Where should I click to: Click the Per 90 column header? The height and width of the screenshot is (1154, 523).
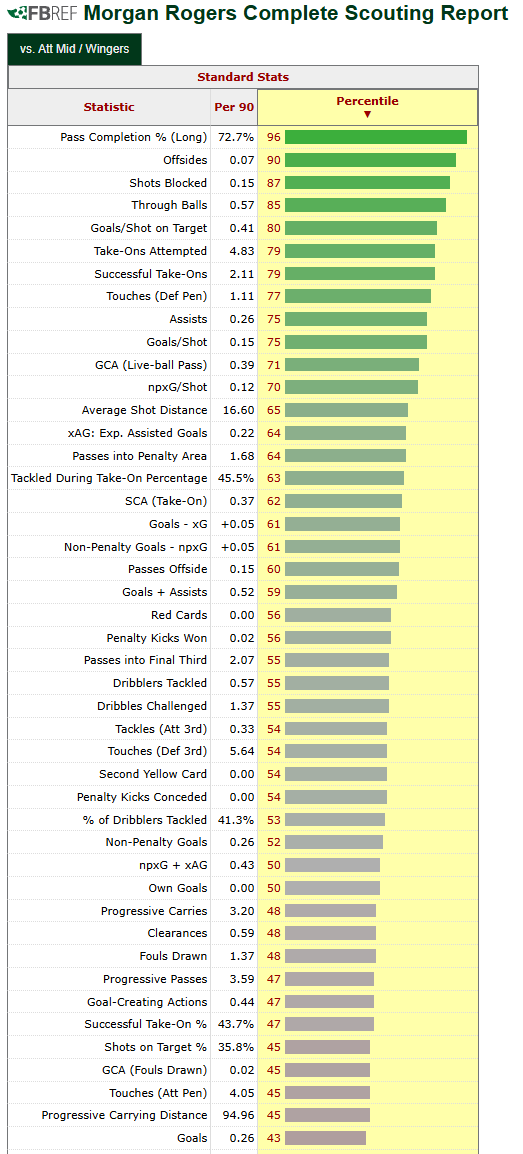click(x=234, y=107)
